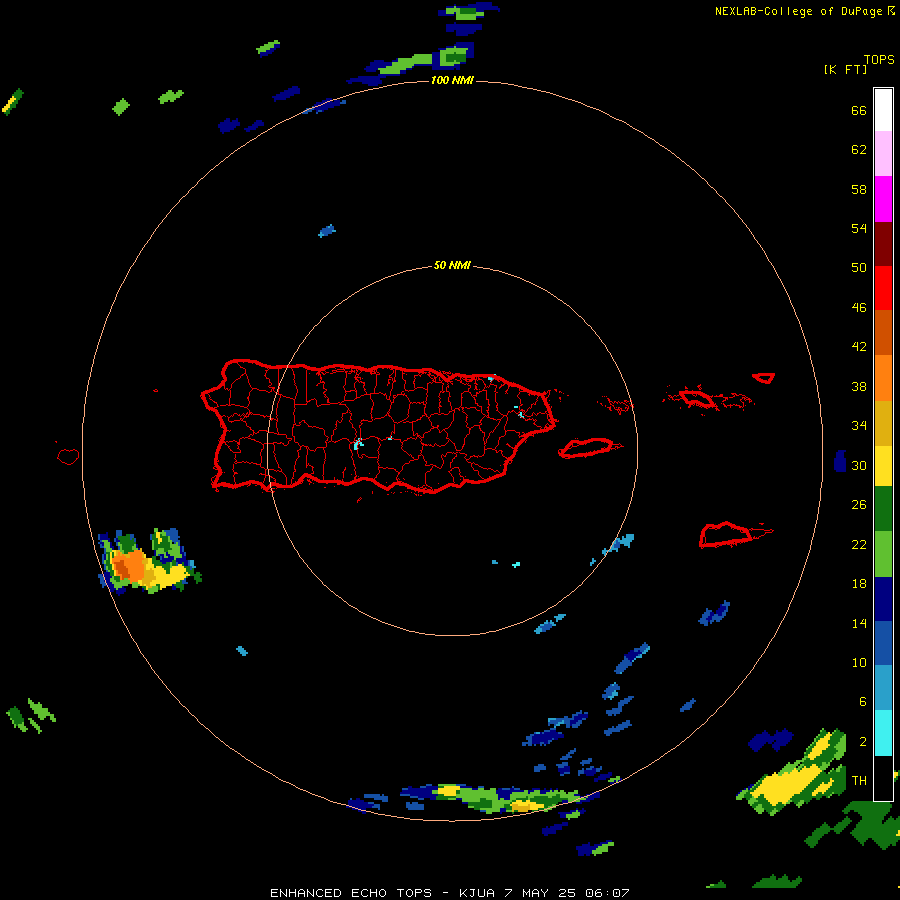This screenshot has width=900, height=900.
Task: Click the "30" legend value
Action: [859, 465]
